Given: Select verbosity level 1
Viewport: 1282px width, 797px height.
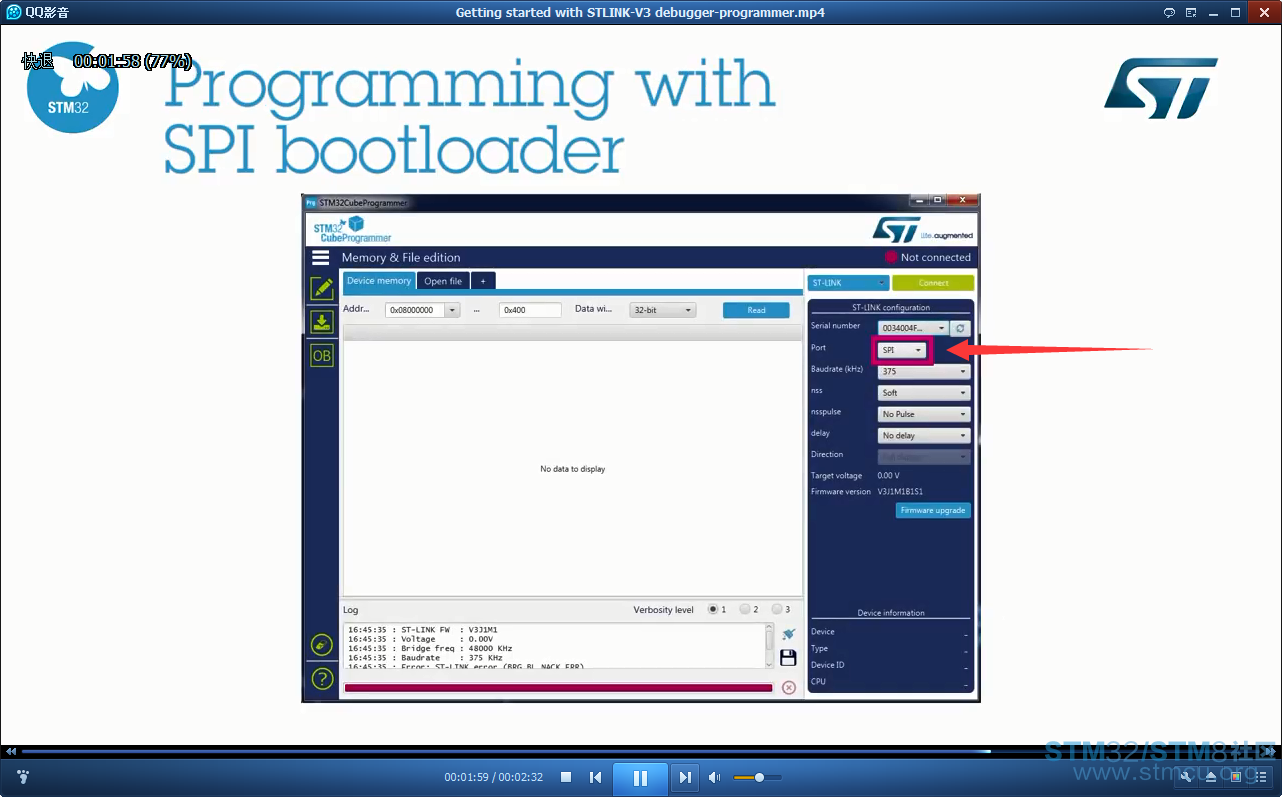Looking at the screenshot, I should pos(713,609).
